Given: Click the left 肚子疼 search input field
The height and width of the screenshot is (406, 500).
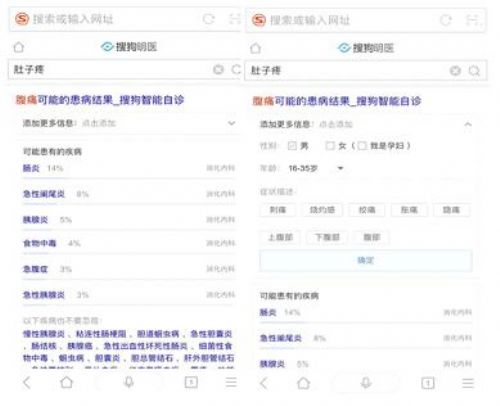Looking at the screenshot, I should pos(110,69).
